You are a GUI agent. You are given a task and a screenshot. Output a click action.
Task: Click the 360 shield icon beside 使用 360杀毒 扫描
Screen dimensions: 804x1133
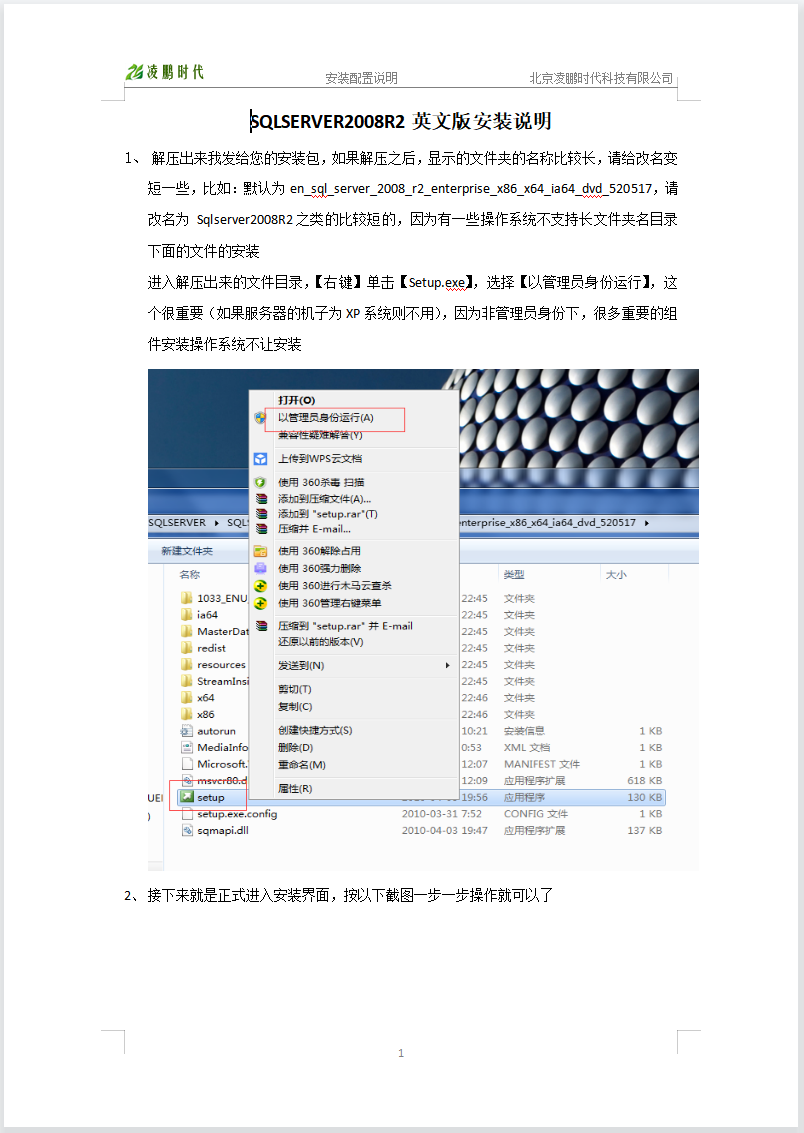pyautogui.click(x=260, y=482)
